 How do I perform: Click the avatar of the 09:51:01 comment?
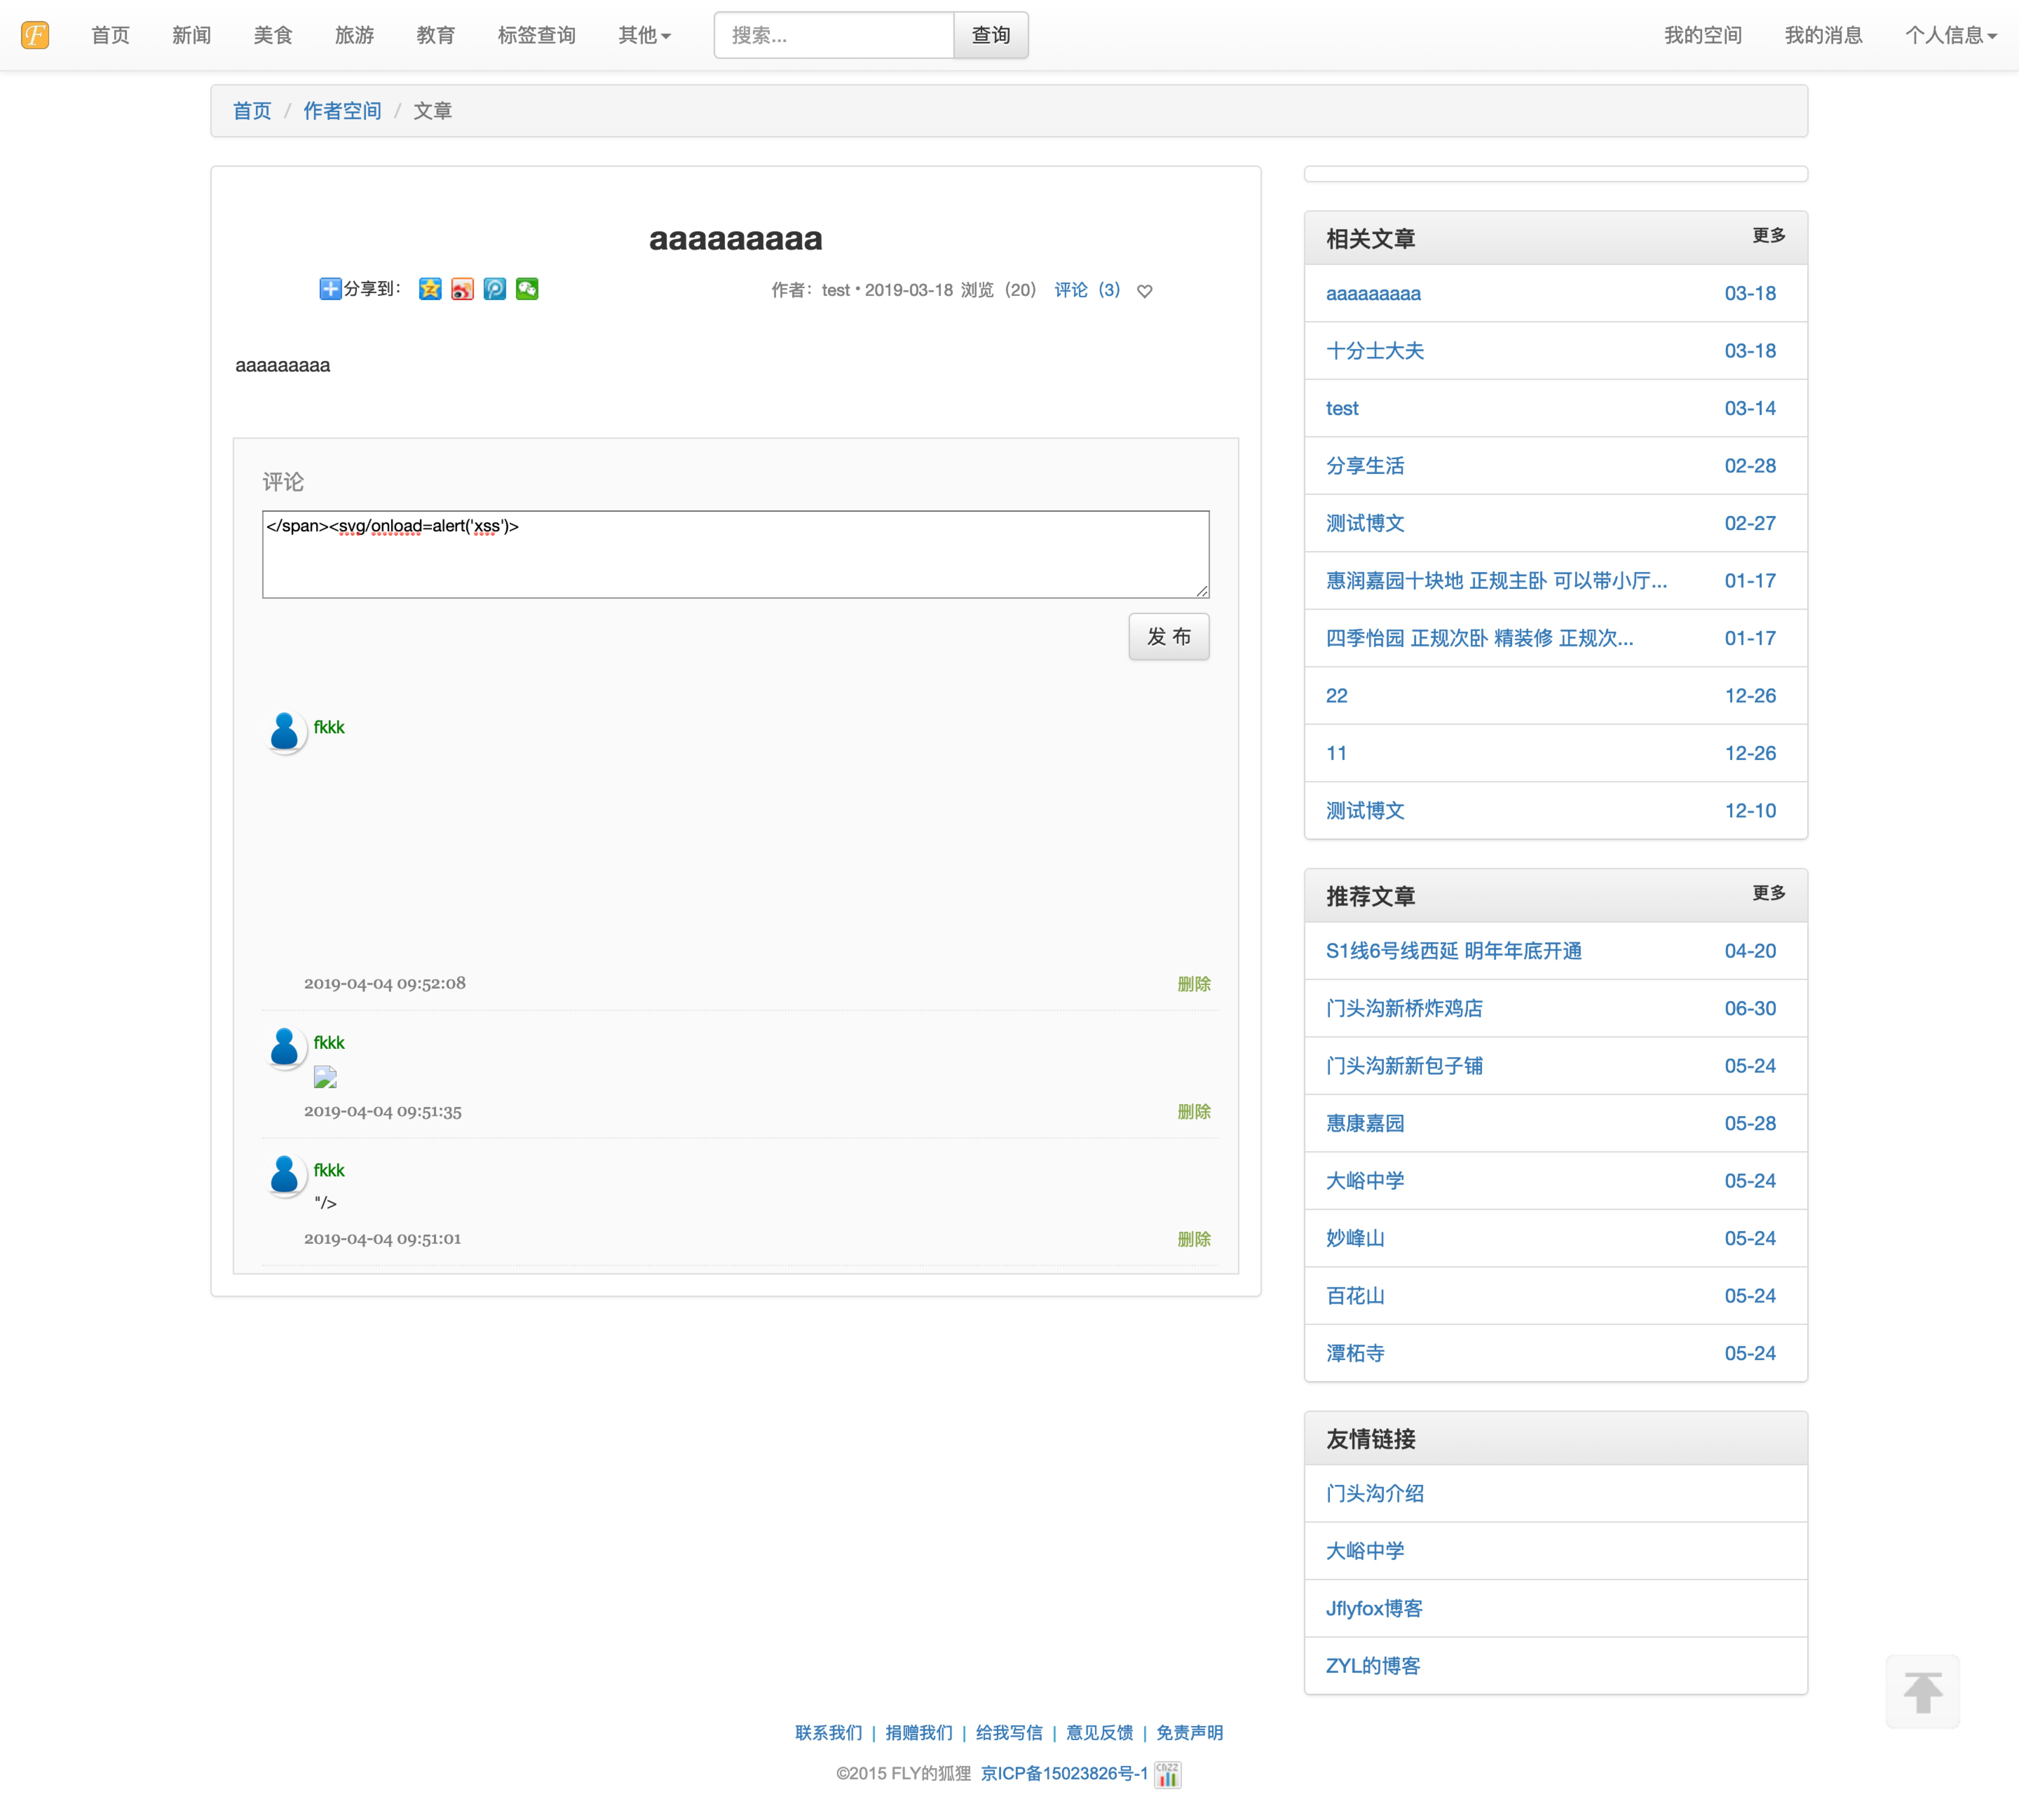(x=285, y=1175)
